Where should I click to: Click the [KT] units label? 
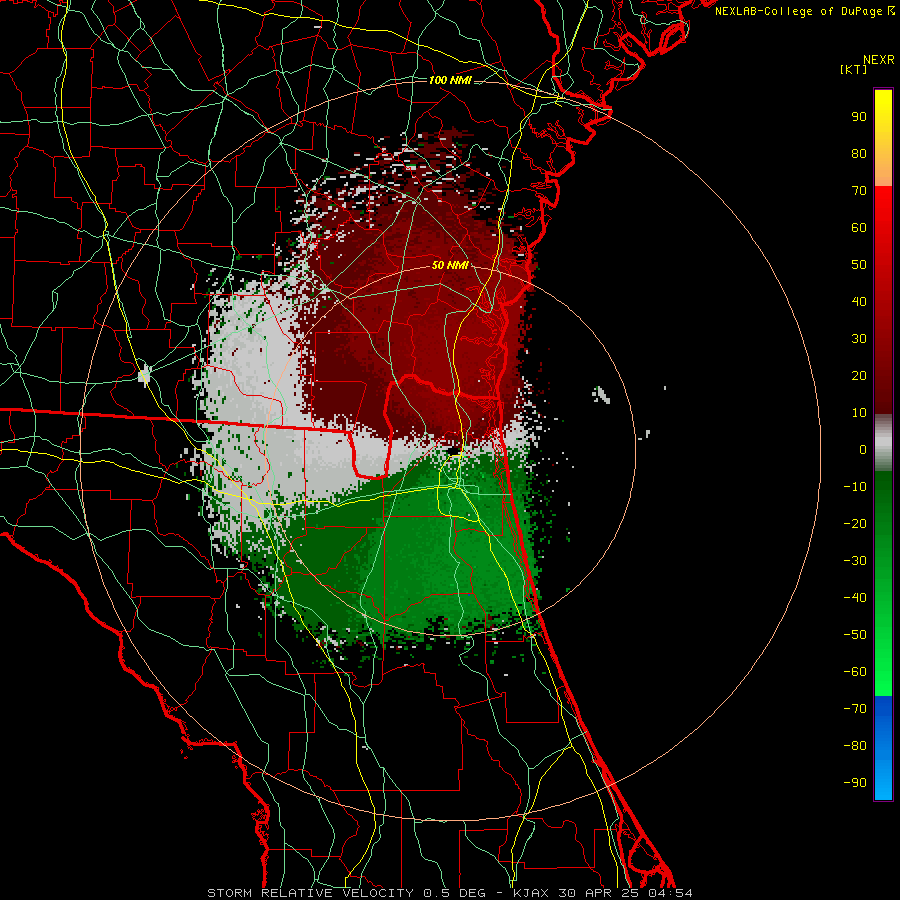tap(854, 69)
